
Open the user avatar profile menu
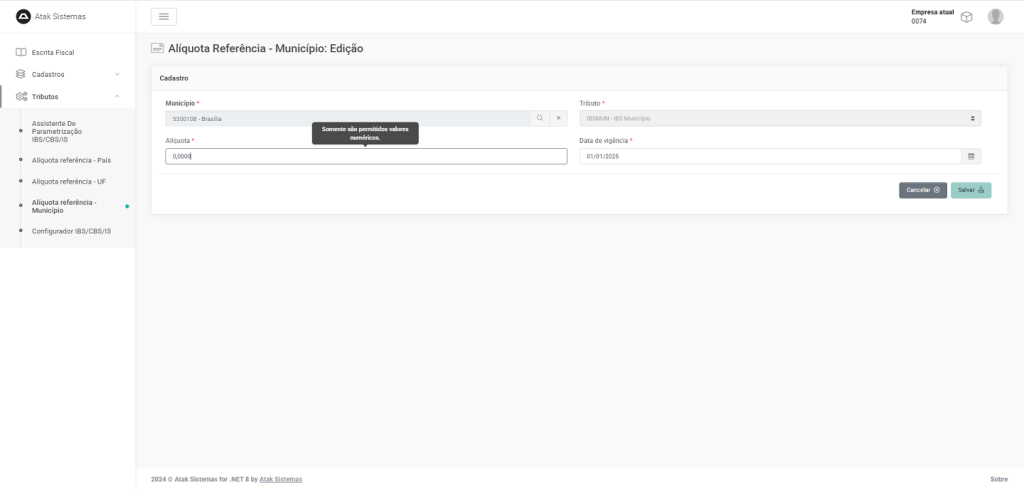(995, 16)
